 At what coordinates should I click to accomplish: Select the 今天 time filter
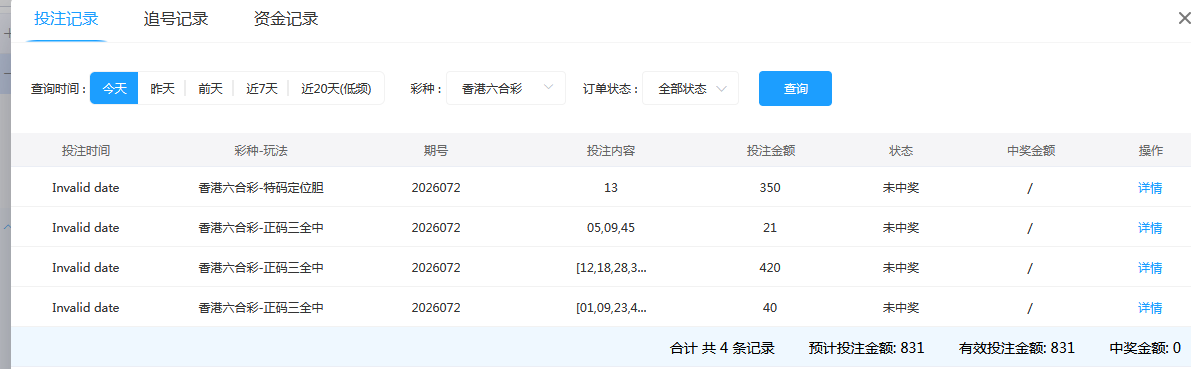click(x=114, y=88)
